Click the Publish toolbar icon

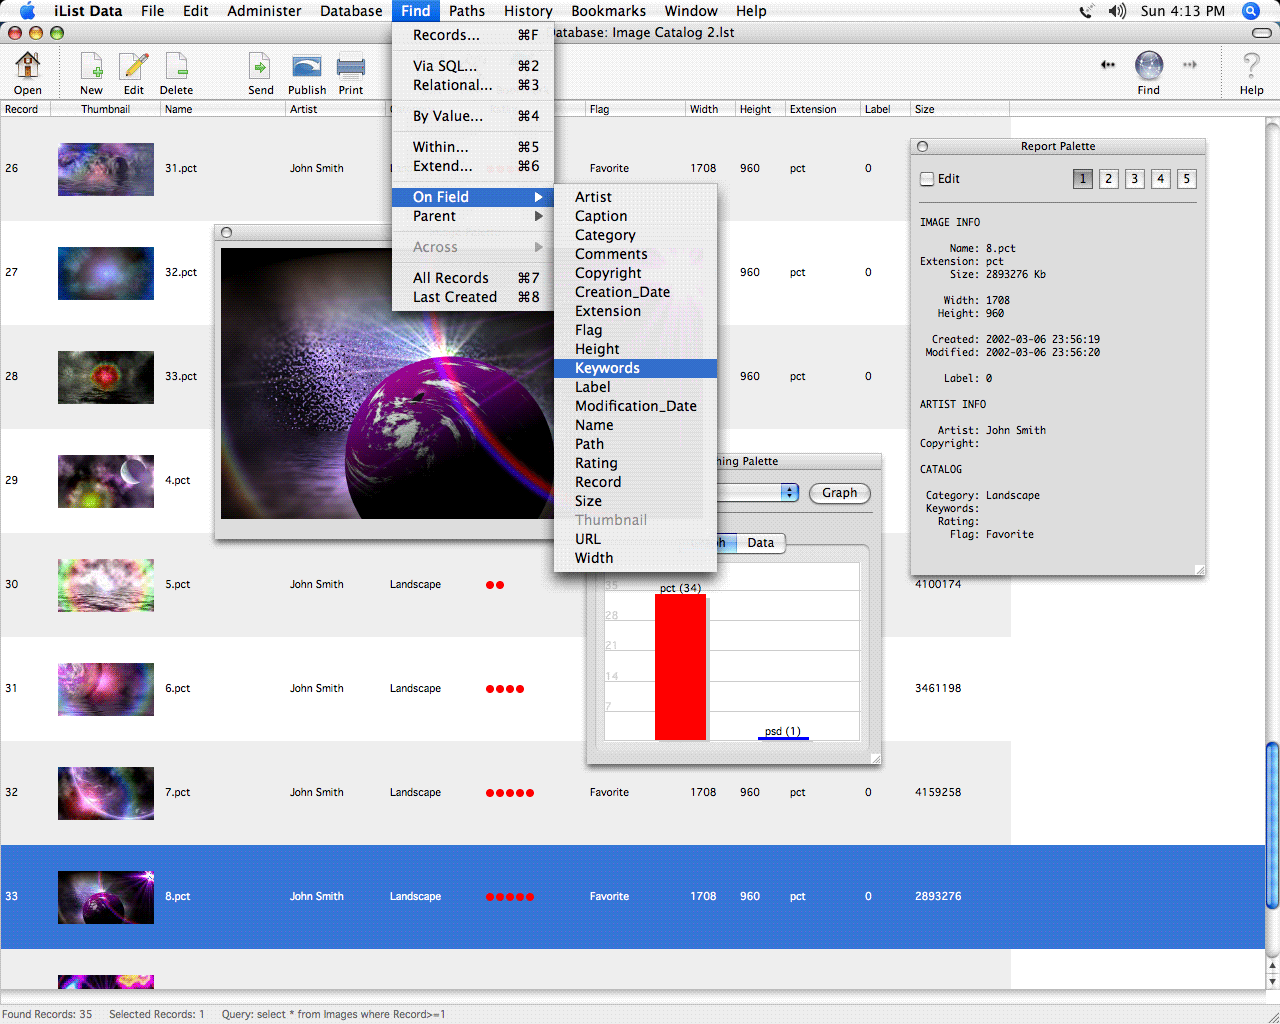[x=307, y=66]
